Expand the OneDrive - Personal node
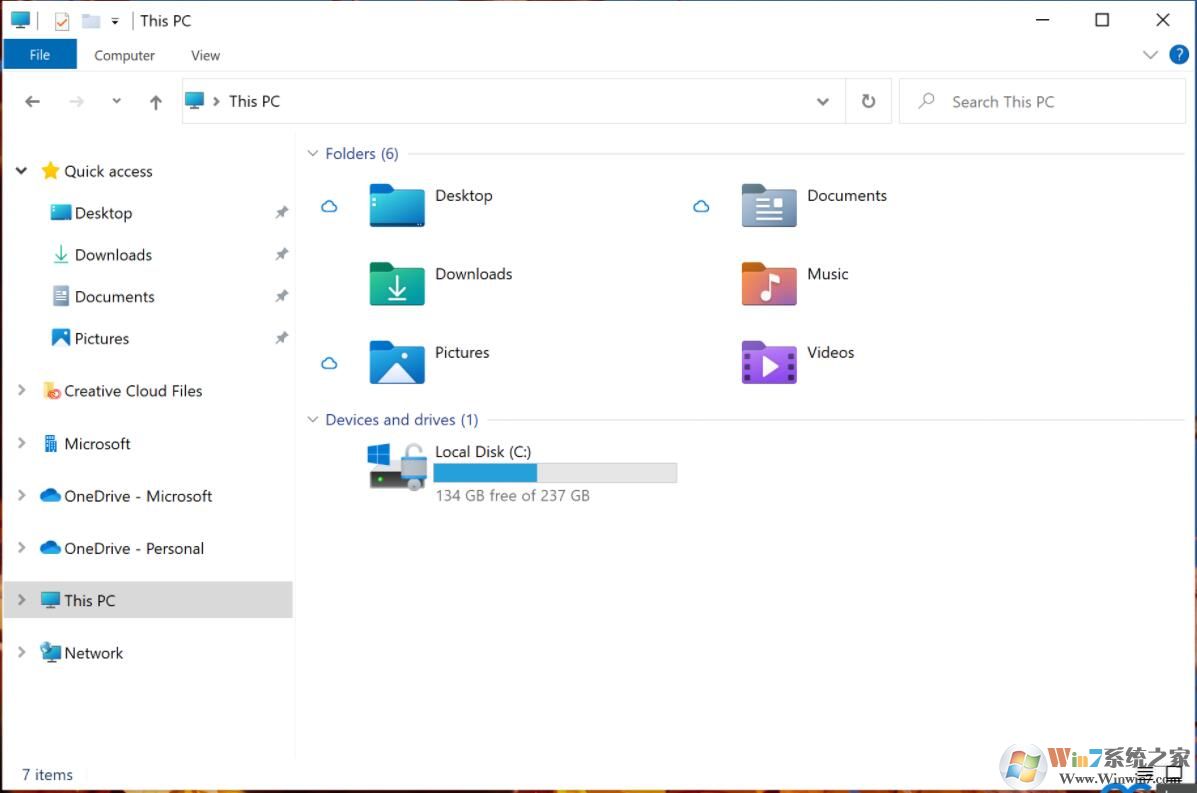The width and height of the screenshot is (1197, 793). click(x=21, y=548)
